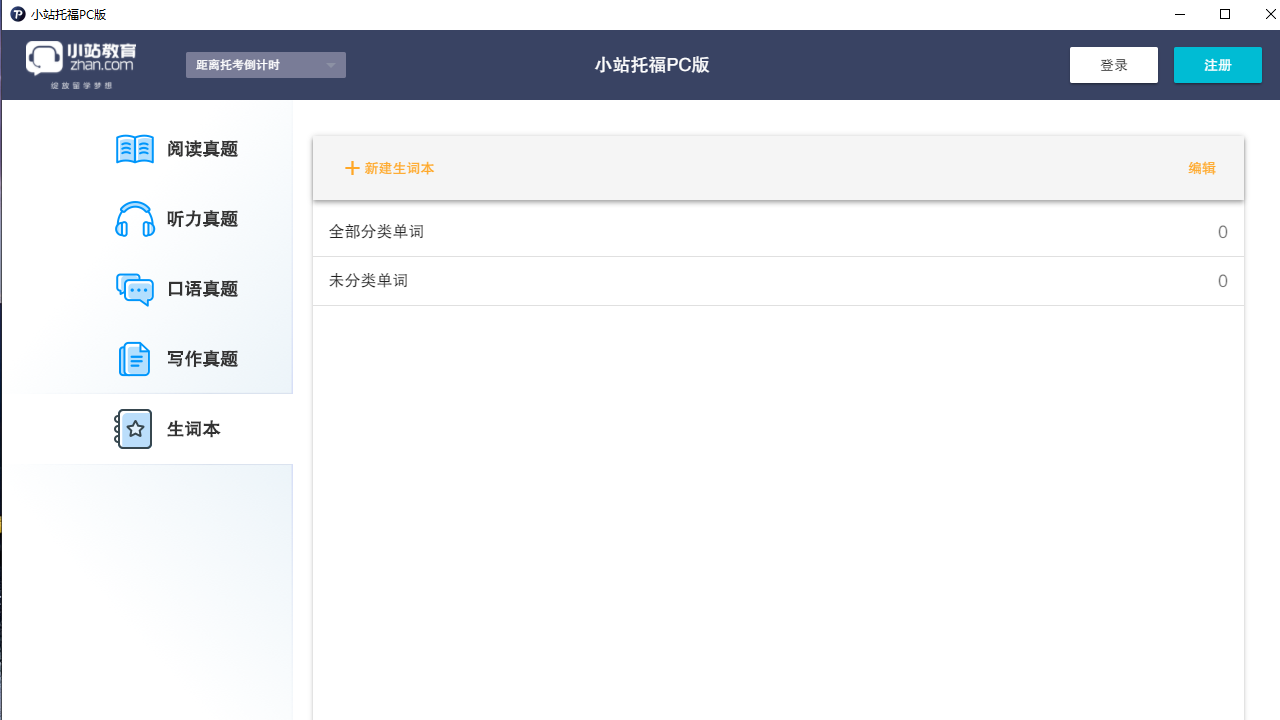Viewport: 1280px width, 720px height.
Task: Click the 注册 register button
Action: [x=1217, y=64]
